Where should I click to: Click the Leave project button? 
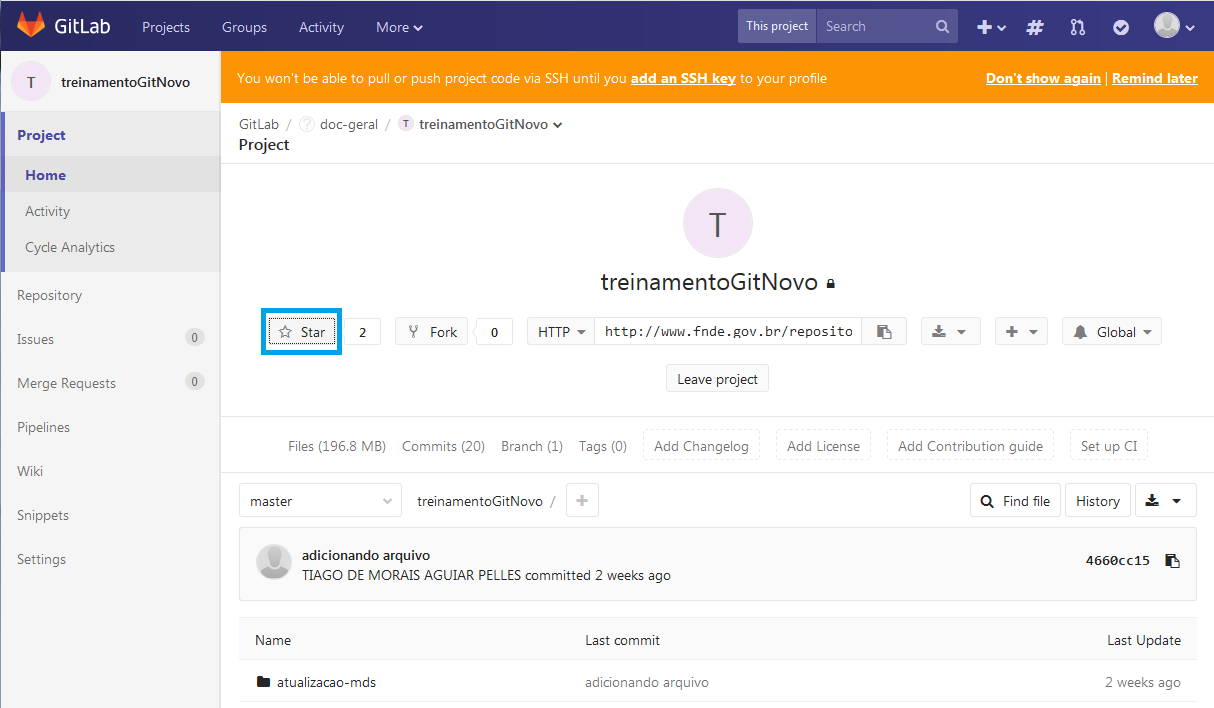(717, 379)
